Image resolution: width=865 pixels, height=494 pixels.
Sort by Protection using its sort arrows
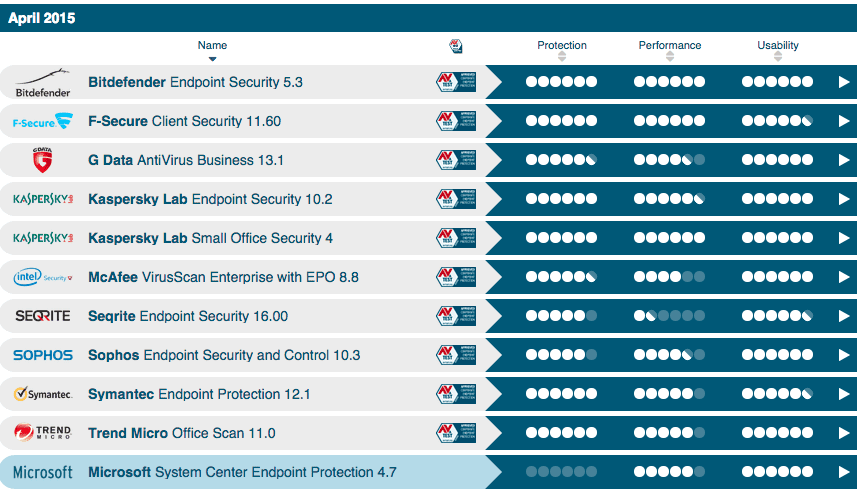tap(562, 56)
